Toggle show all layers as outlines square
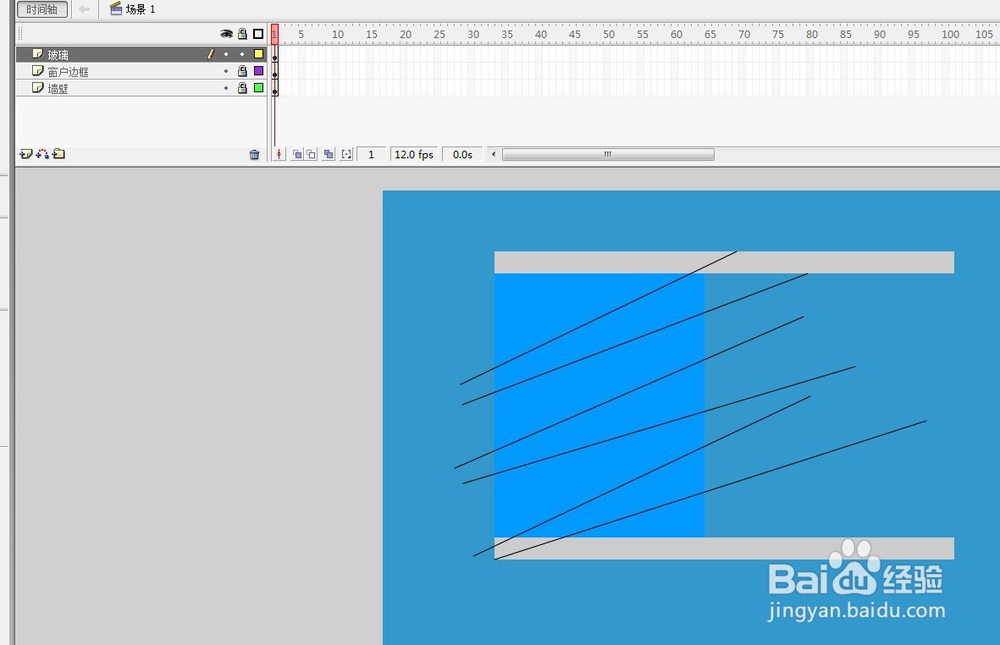 pos(258,34)
